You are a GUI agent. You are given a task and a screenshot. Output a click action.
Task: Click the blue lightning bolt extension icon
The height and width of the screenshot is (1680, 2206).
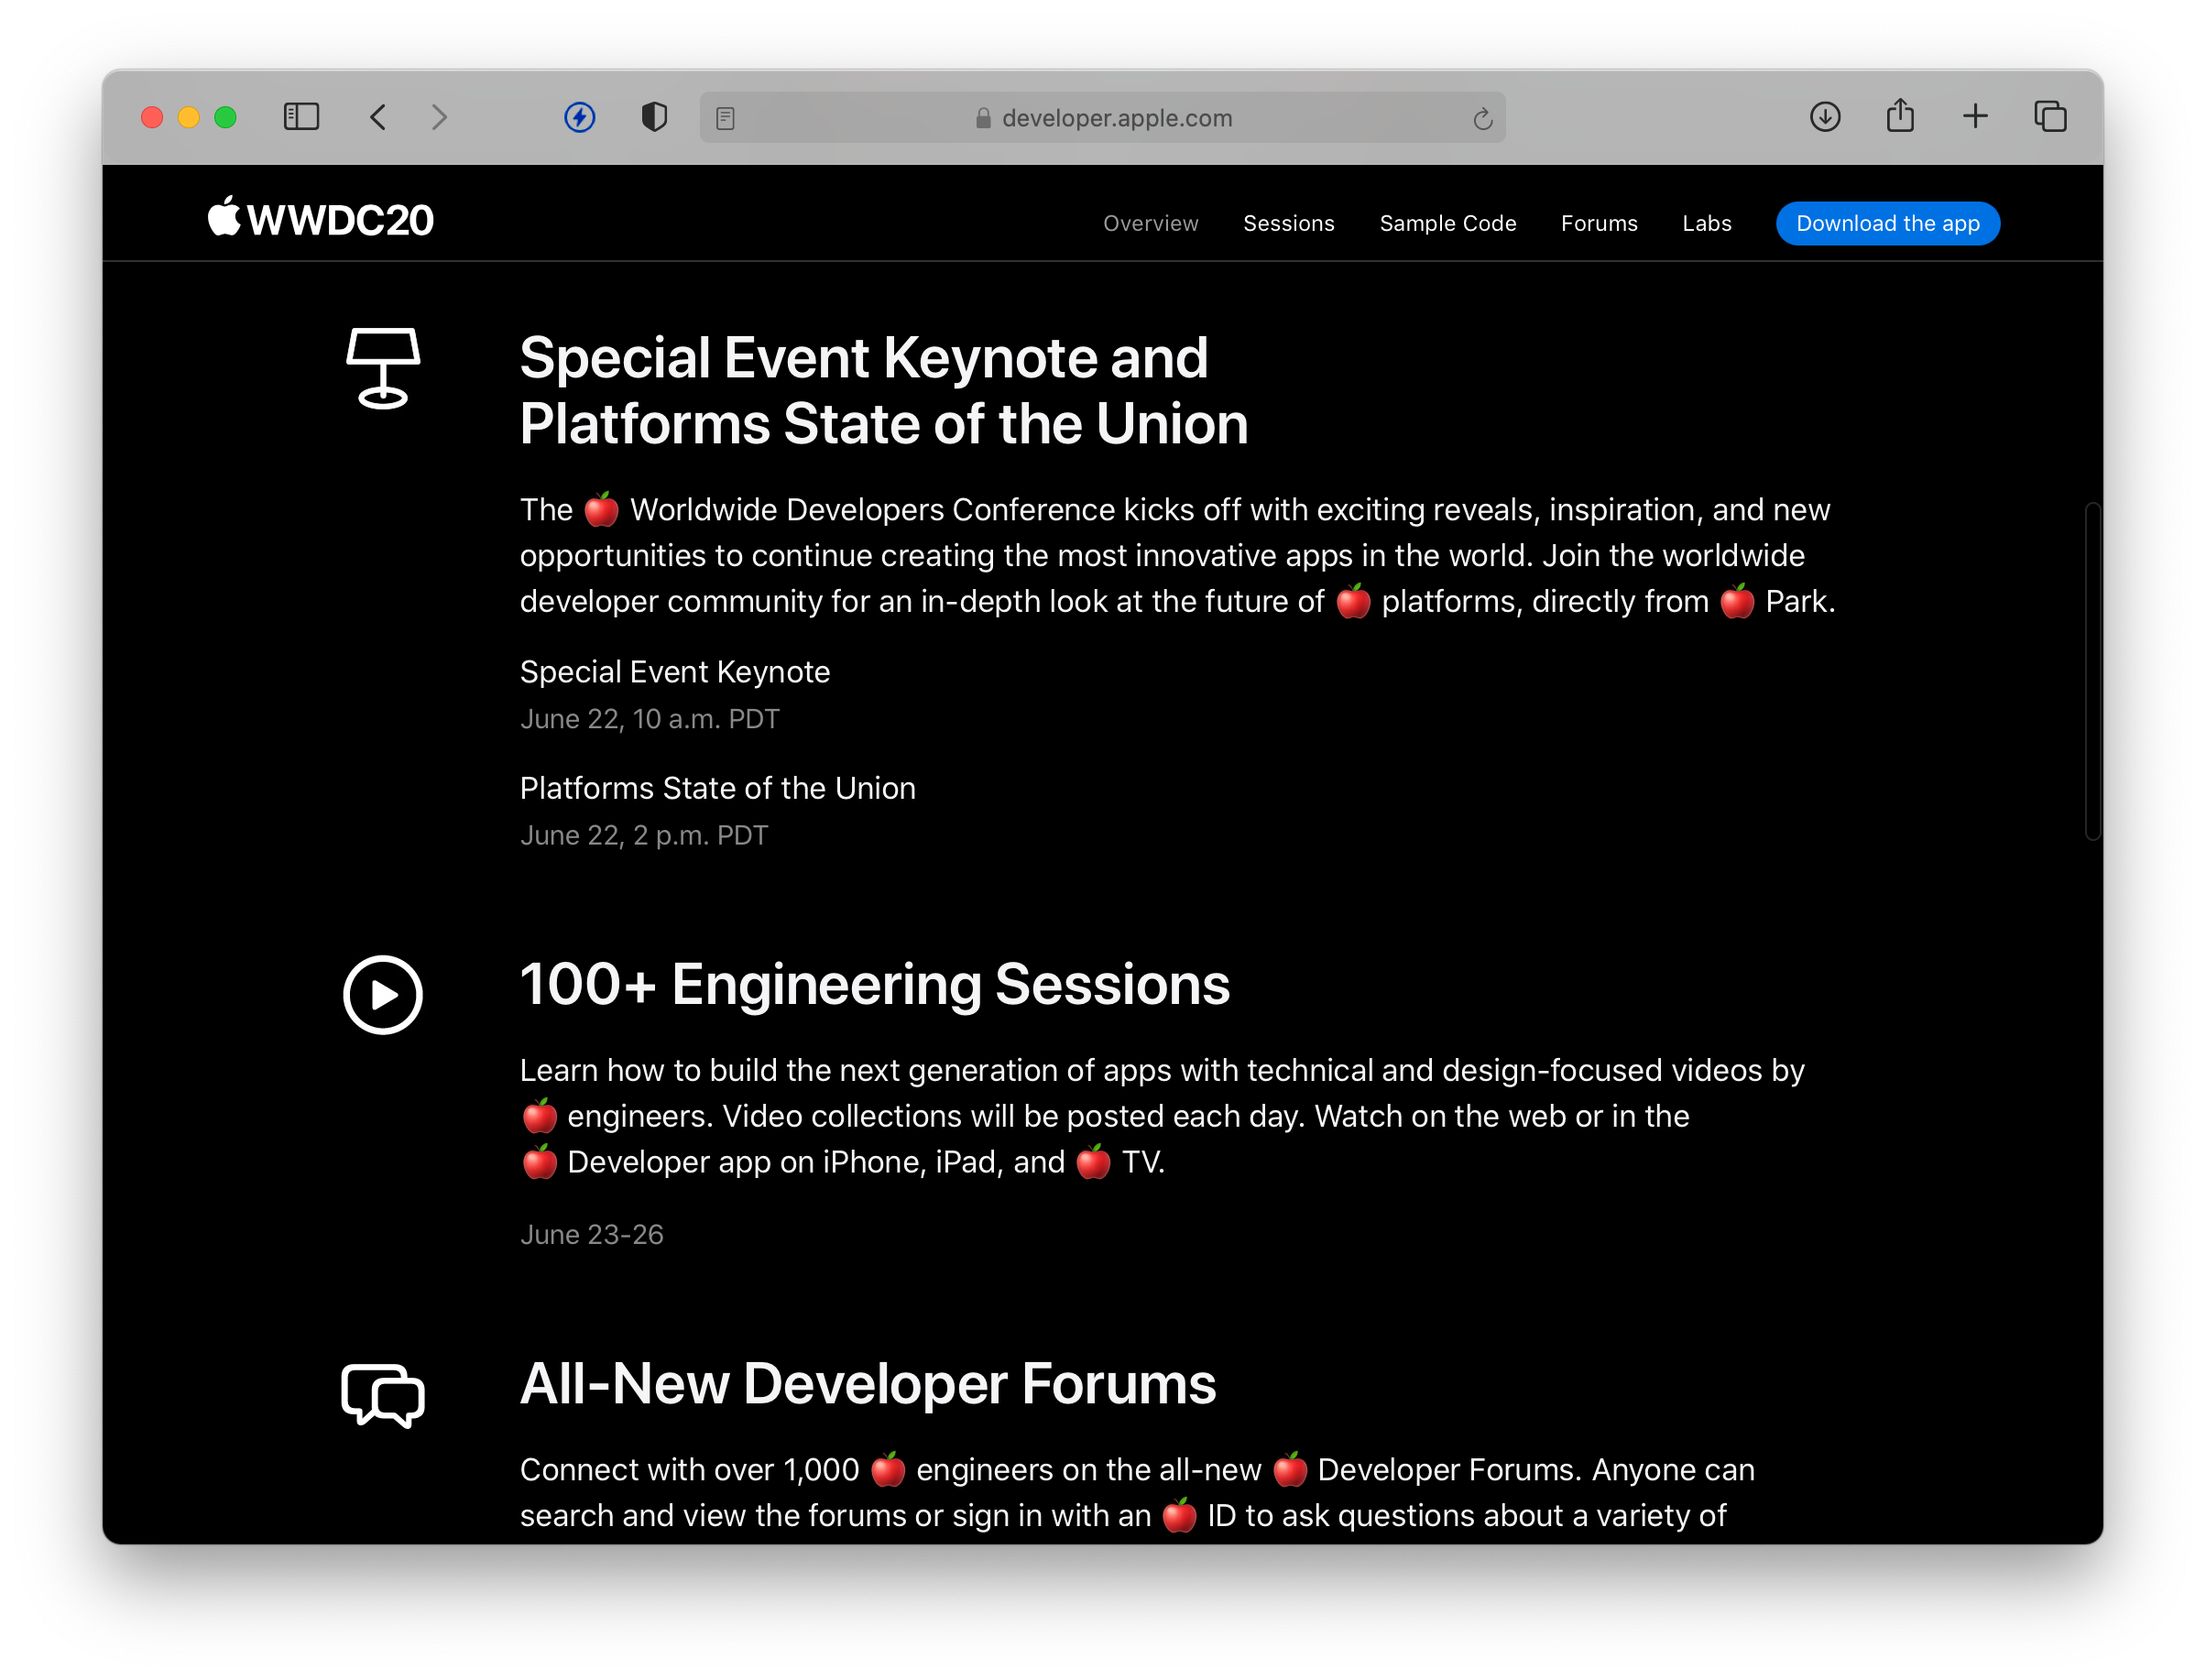click(x=580, y=117)
